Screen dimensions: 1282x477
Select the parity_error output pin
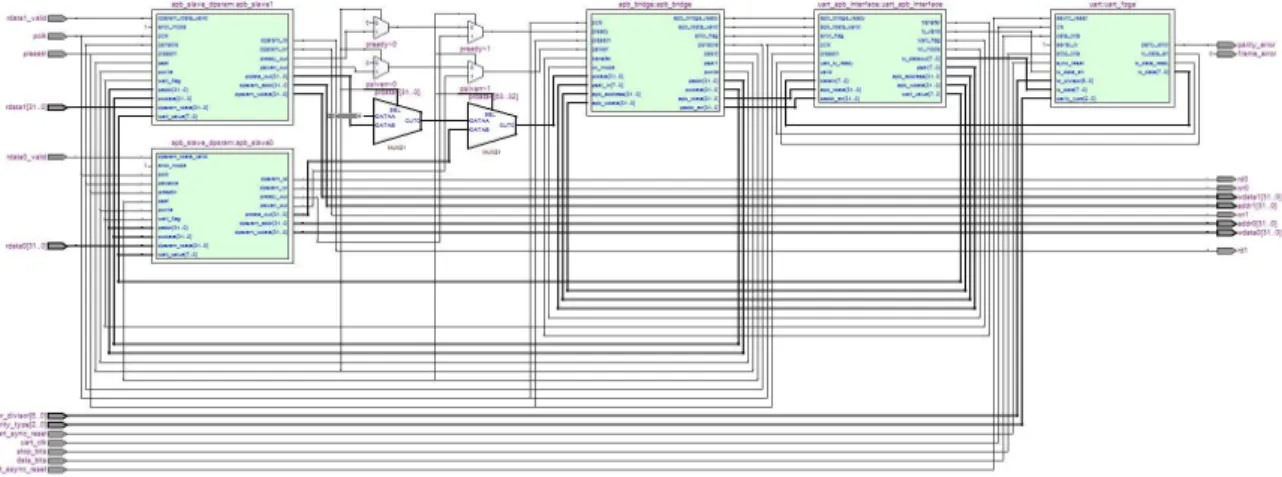(1226, 45)
